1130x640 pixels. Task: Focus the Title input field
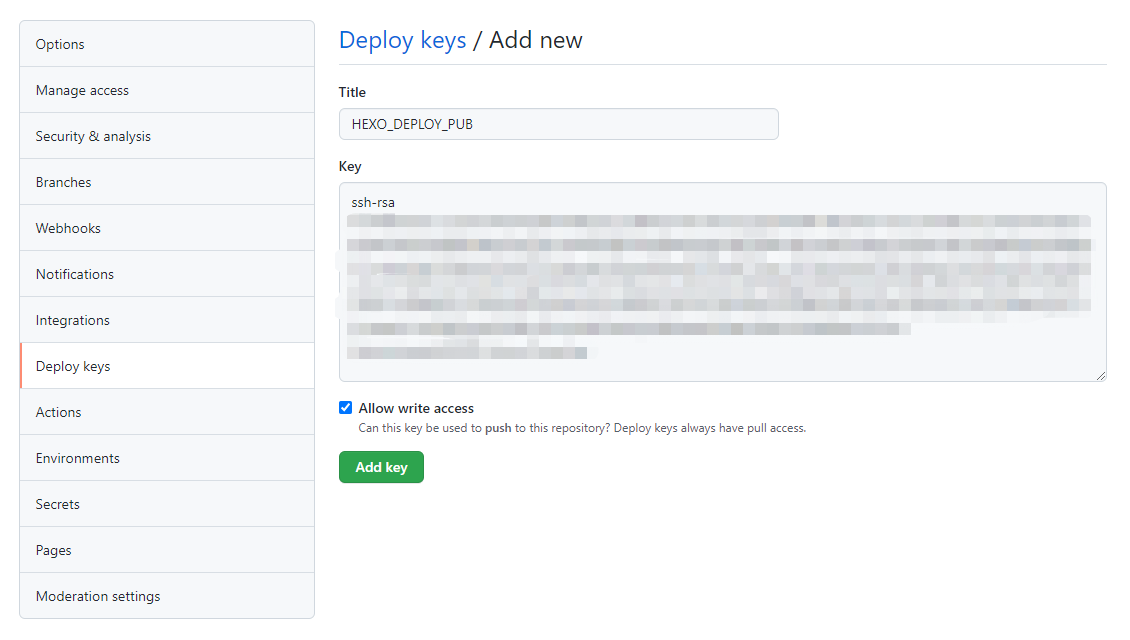tap(558, 124)
